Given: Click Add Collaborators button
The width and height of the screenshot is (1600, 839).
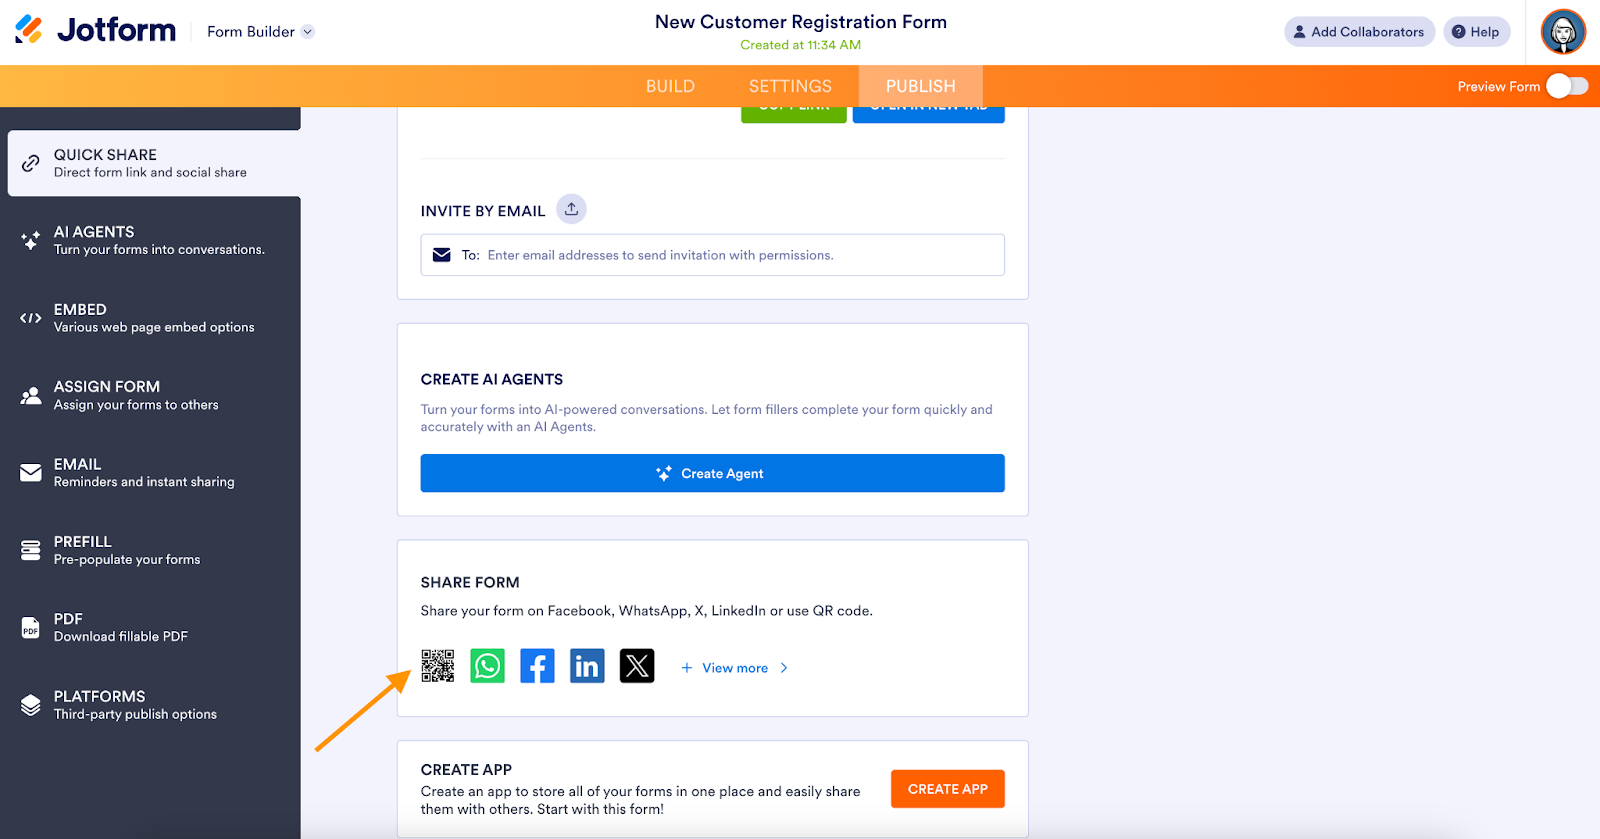Looking at the screenshot, I should pyautogui.click(x=1359, y=32).
